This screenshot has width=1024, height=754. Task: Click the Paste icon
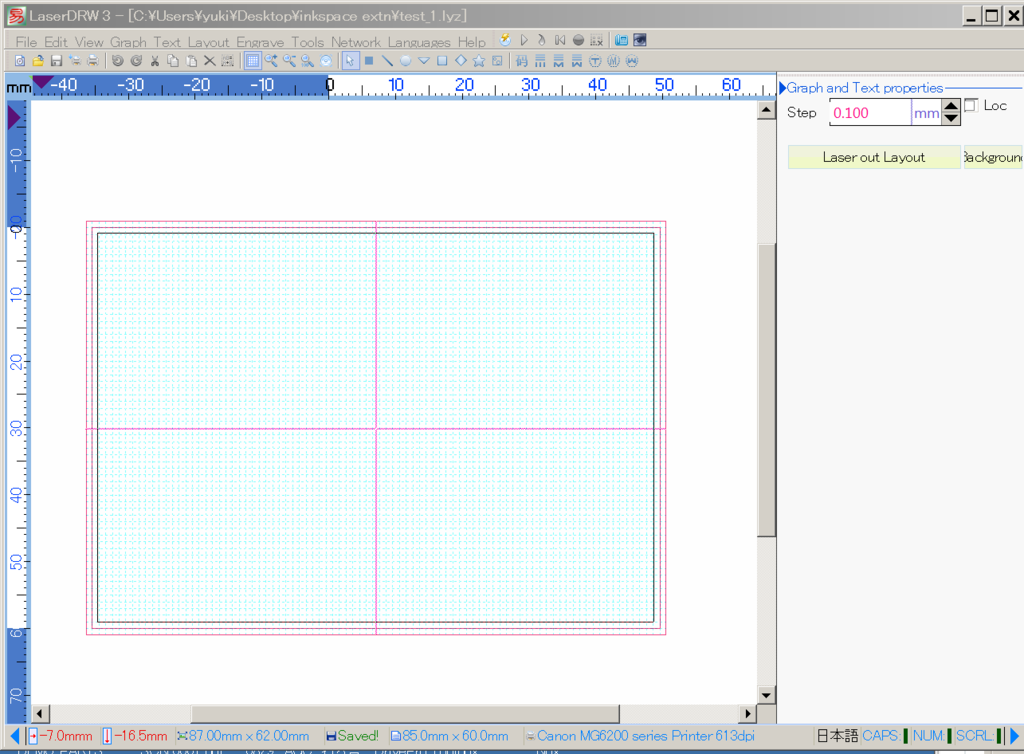(191, 61)
